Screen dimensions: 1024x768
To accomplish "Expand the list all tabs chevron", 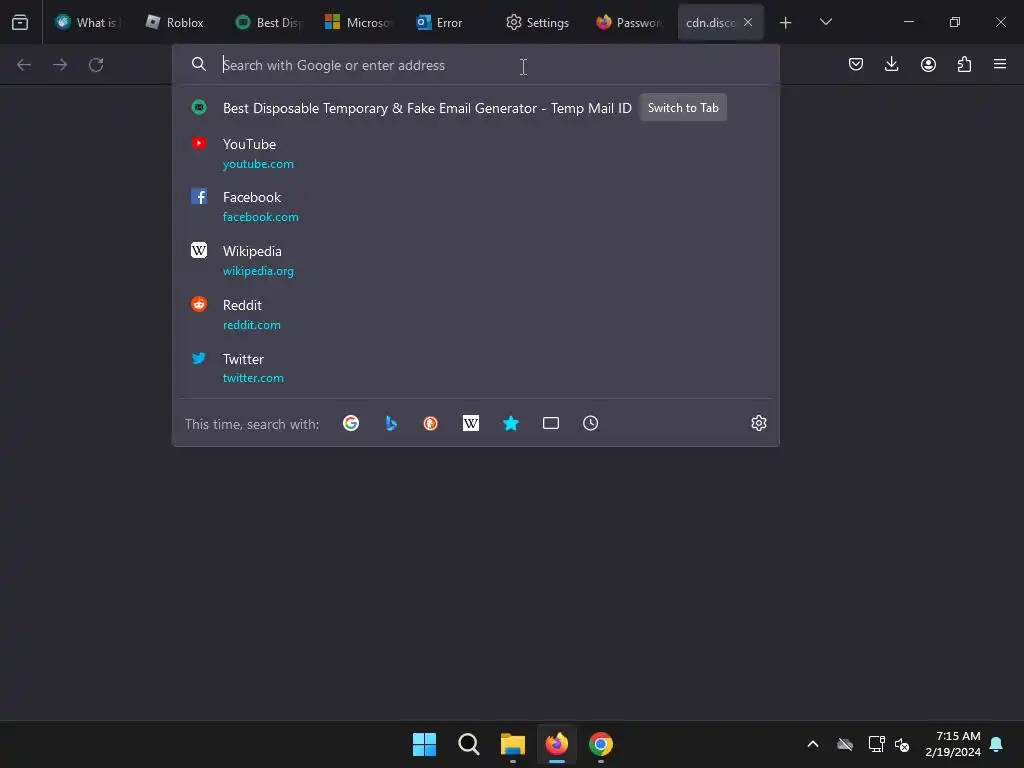I will tap(826, 22).
